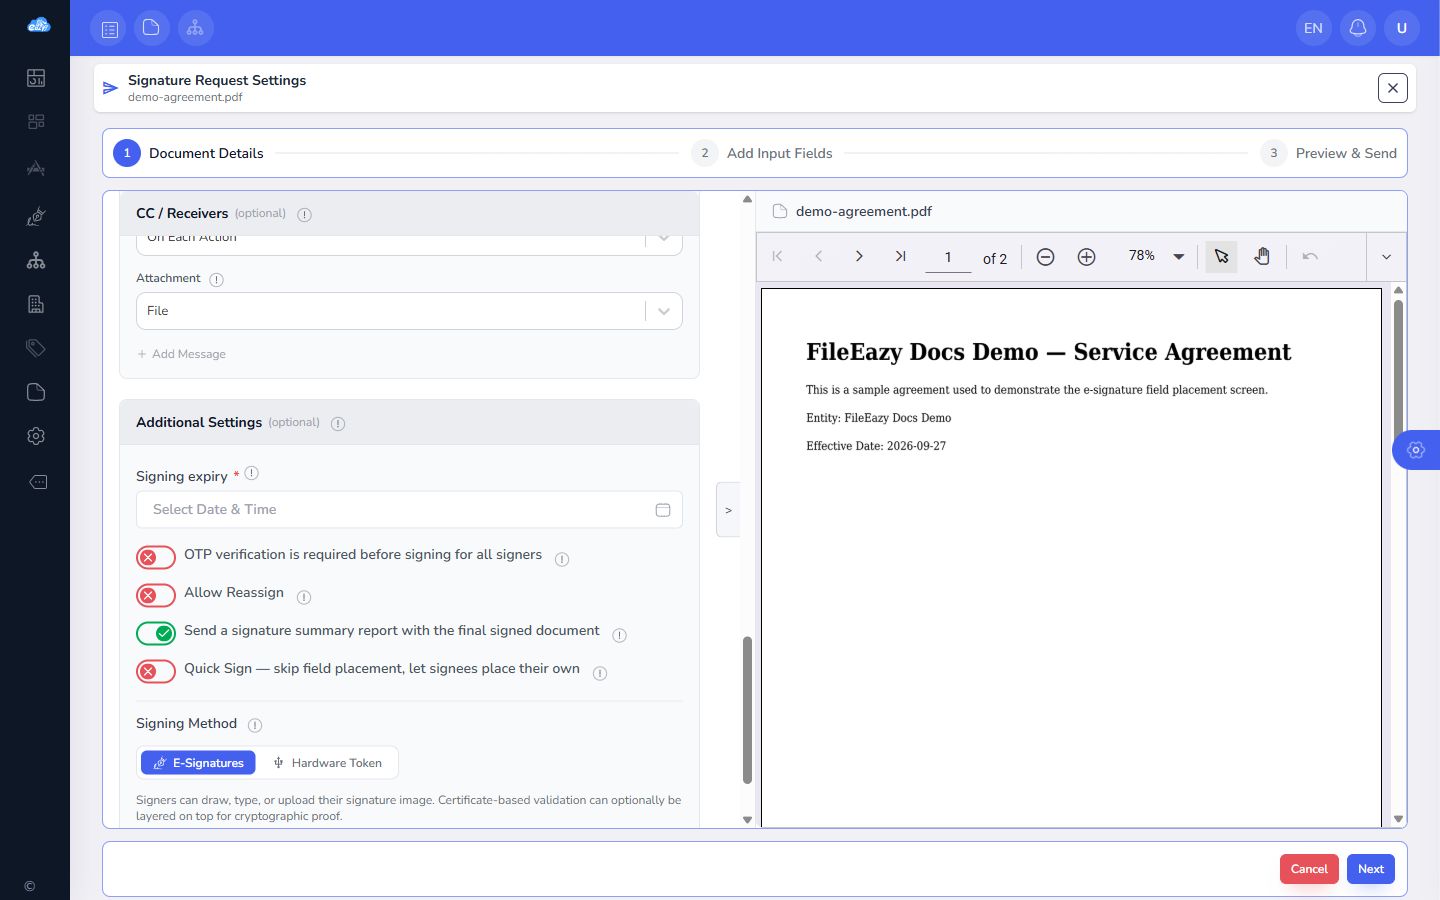Click the Next button
The image size is (1440, 900).
[x=1371, y=869]
